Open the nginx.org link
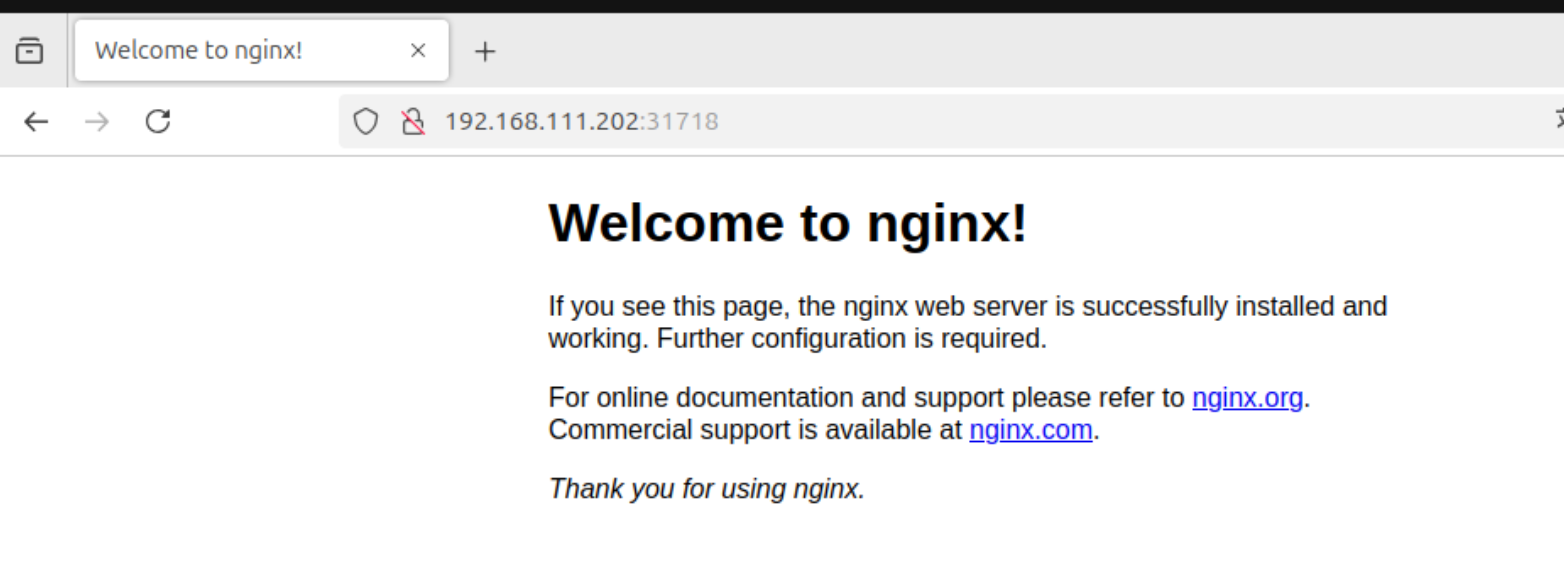Image resolution: width=1564 pixels, height=577 pixels. 1247,398
